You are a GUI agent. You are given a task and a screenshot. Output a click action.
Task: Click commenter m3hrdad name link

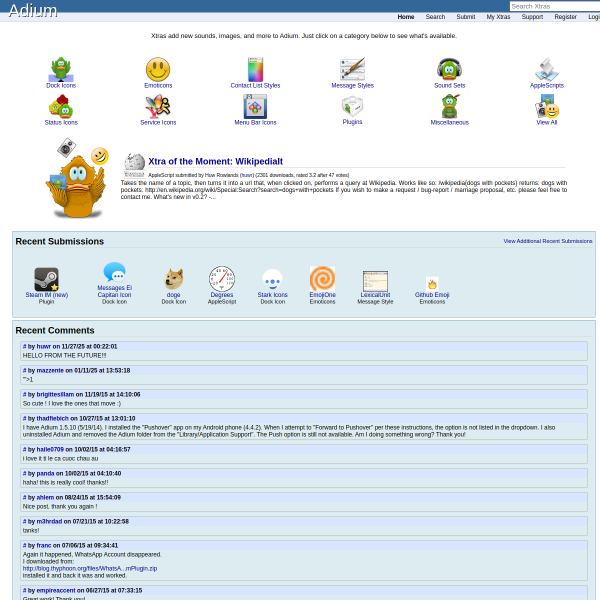49,522
